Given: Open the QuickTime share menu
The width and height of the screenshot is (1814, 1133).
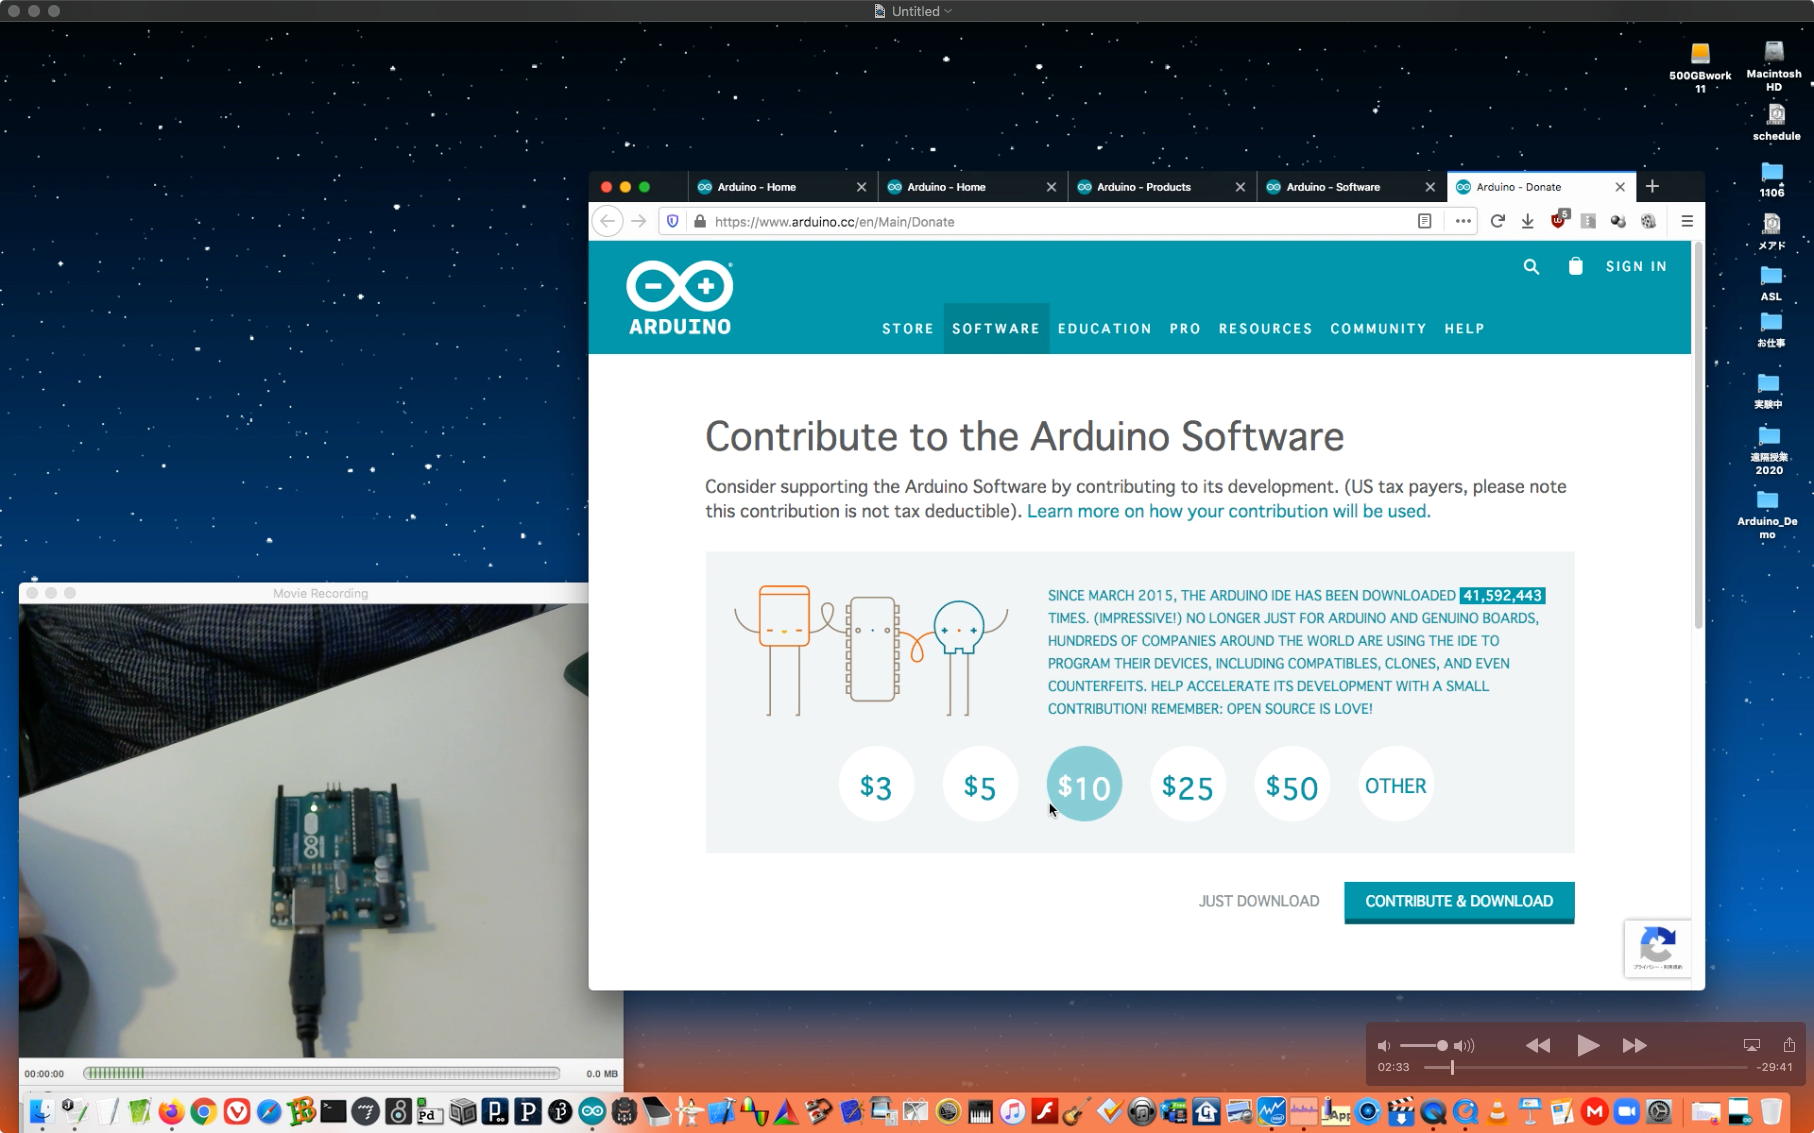Looking at the screenshot, I should tap(1789, 1044).
